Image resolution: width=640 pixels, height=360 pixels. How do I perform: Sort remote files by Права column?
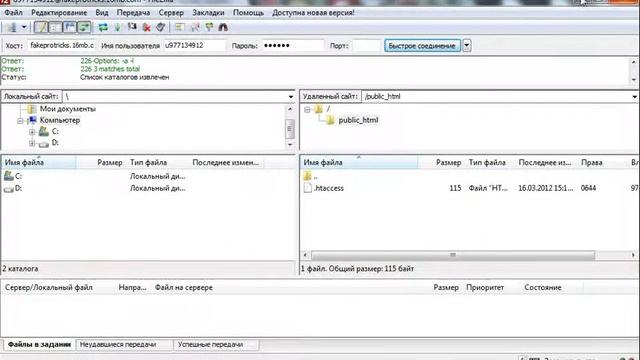click(591, 162)
